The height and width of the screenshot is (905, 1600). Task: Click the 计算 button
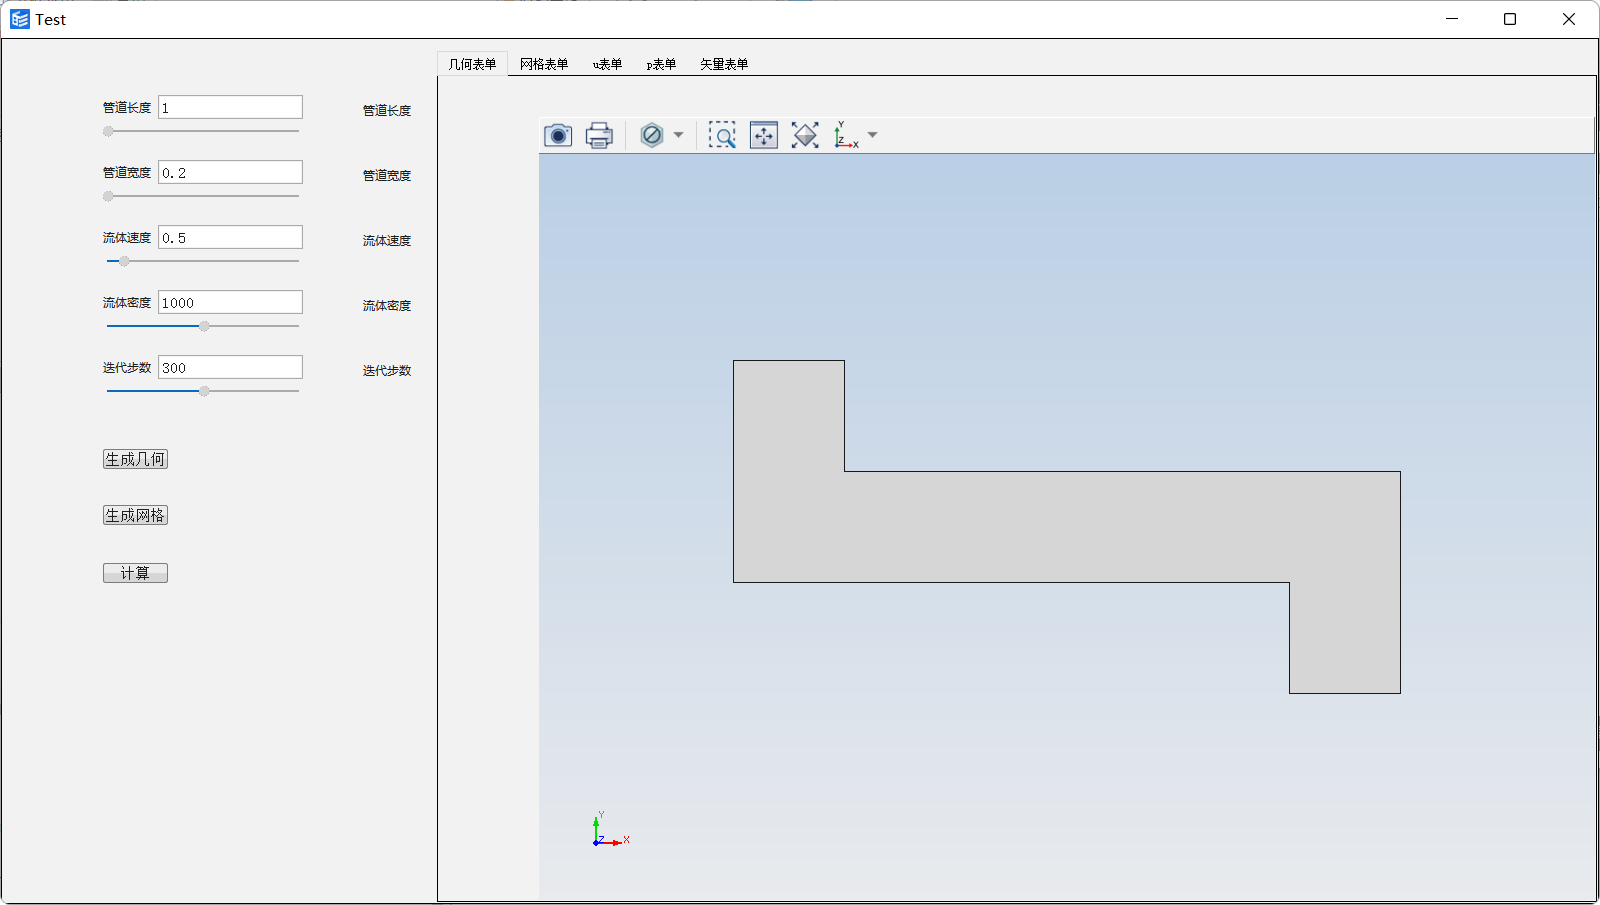[135, 573]
